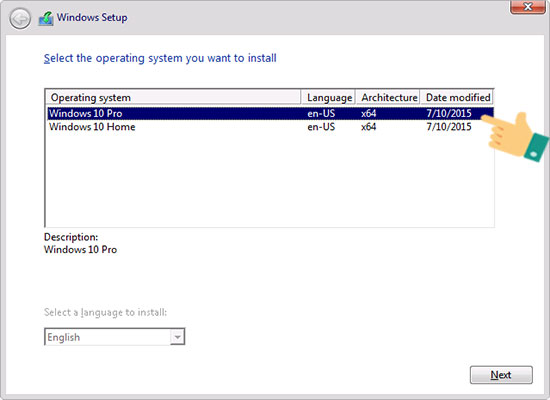550x400 pixels.
Task: Click en-US in Windows 10 Home row
Action: click(x=321, y=127)
